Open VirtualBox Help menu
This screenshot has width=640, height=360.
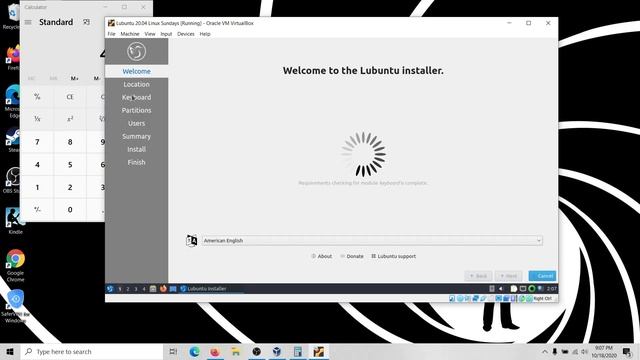[x=205, y=34]
